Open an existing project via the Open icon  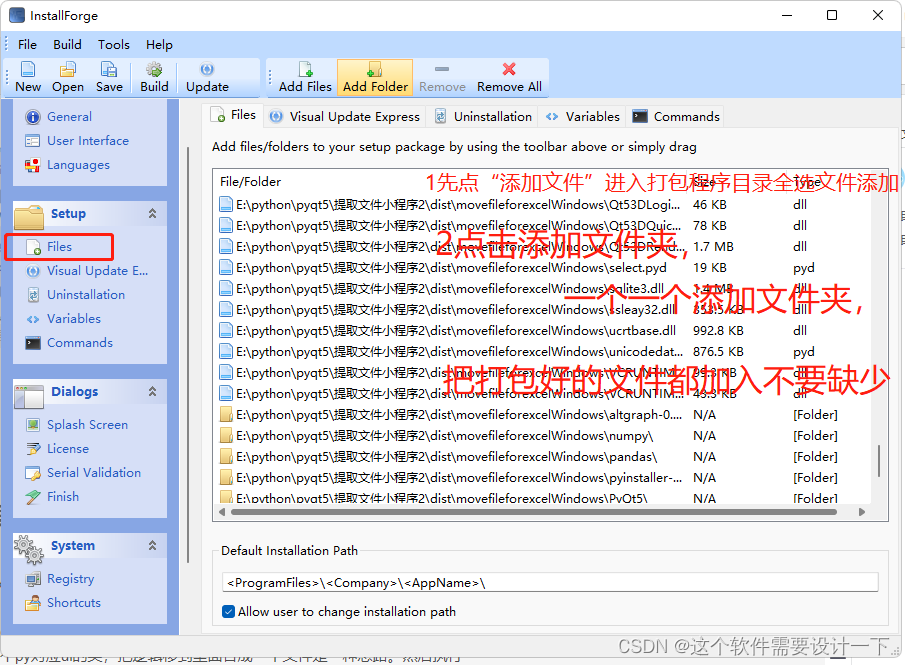point(67,77)
